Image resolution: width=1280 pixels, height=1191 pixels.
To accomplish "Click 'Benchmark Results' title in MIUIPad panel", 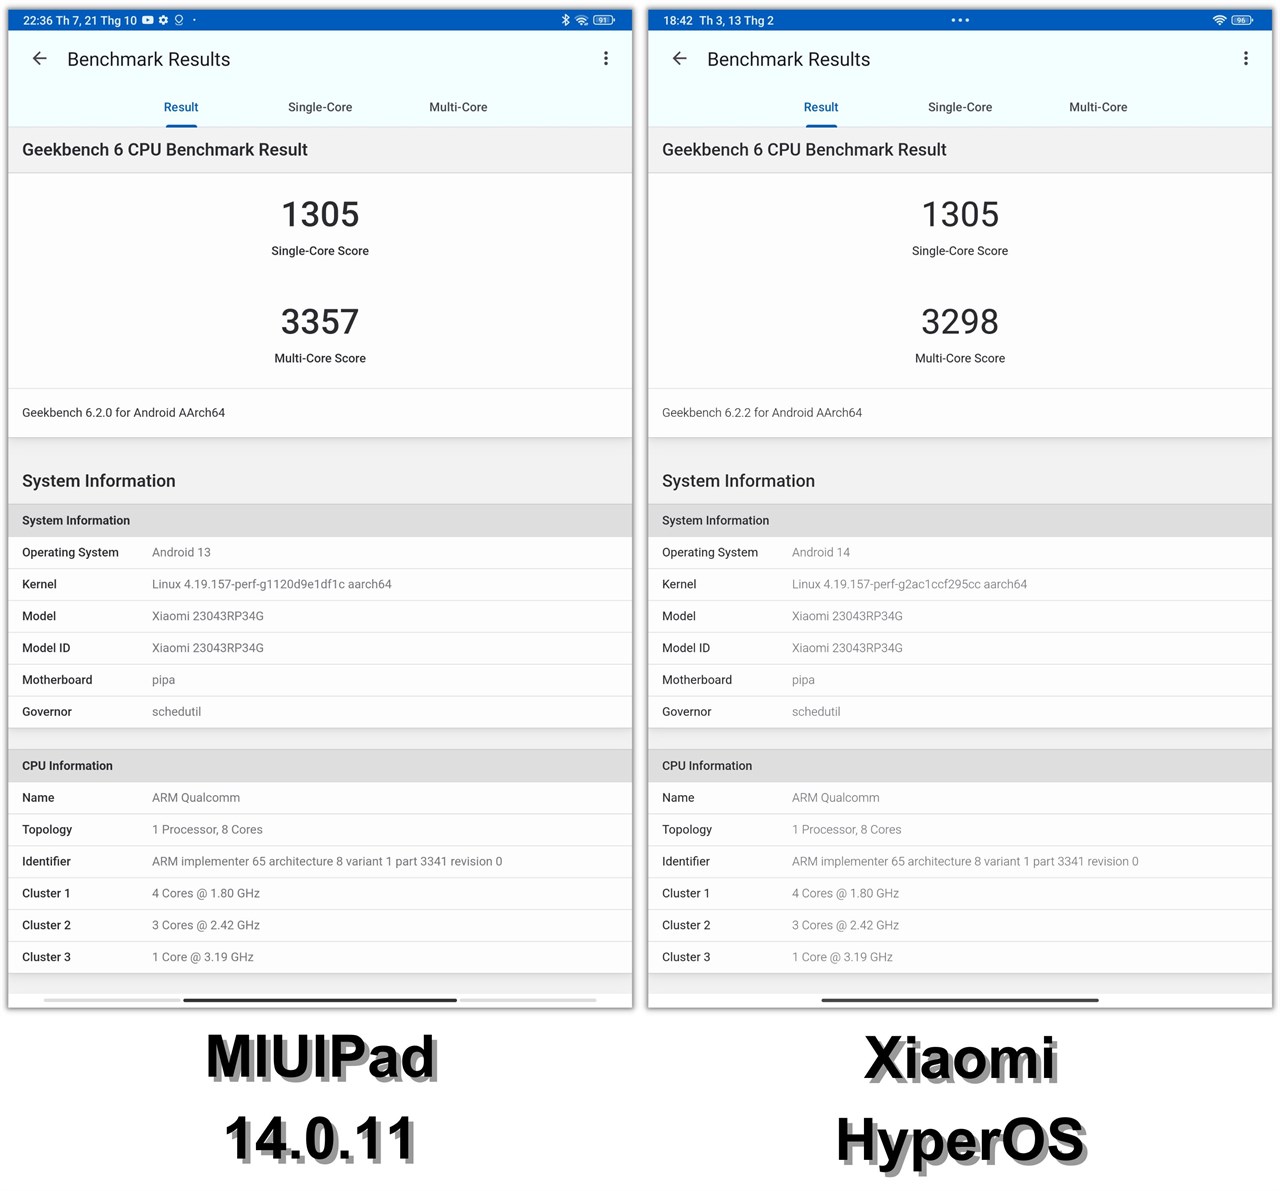I will tap(149, 59).
